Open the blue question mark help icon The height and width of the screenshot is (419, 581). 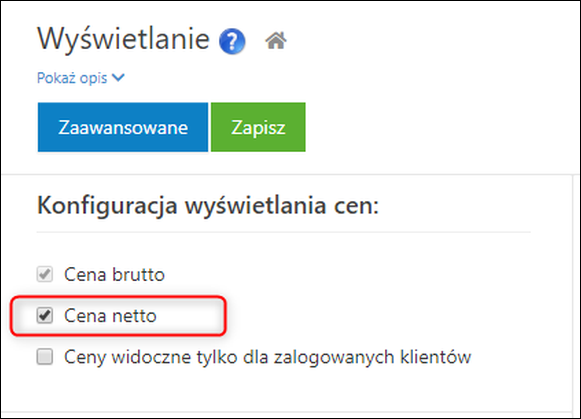pyautogui.click(x=232, y=41)
